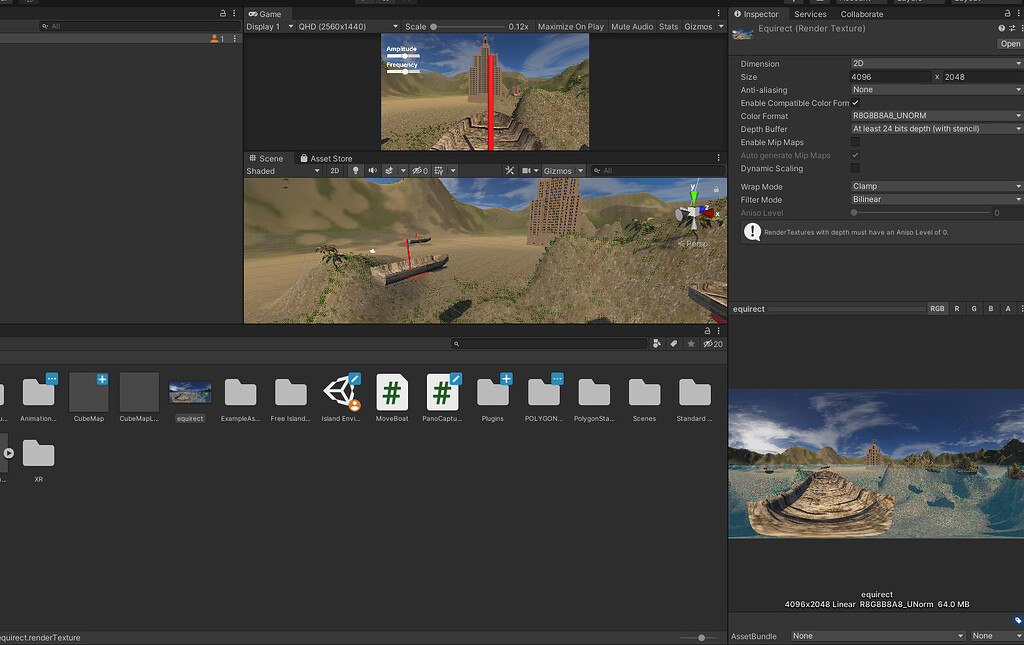
Task: Click the Open button in the Inspector
Action: tap(1009, 43)
